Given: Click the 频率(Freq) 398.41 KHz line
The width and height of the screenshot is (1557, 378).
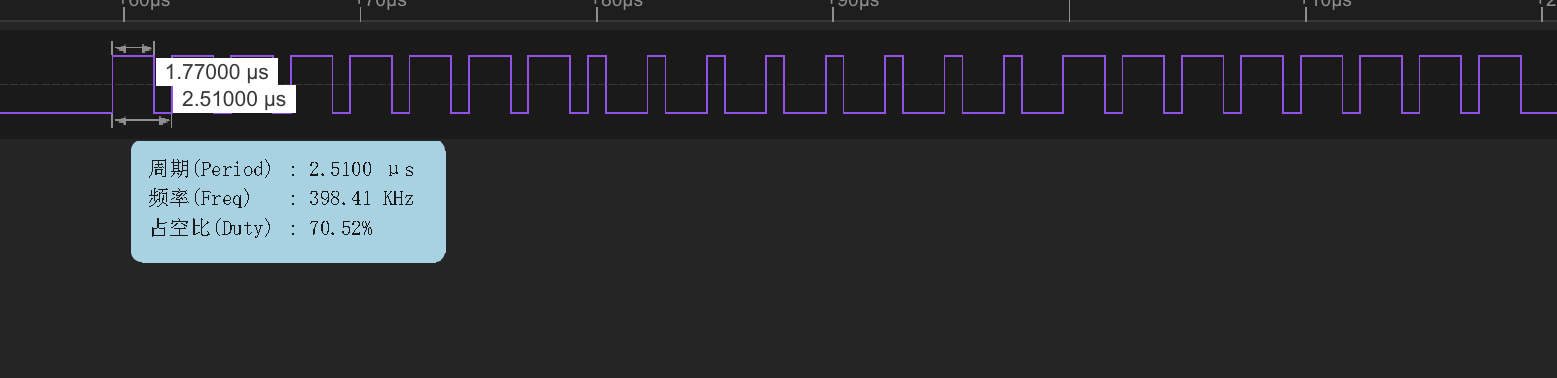Looking at the screenshot, I should (x=281, y=198).
